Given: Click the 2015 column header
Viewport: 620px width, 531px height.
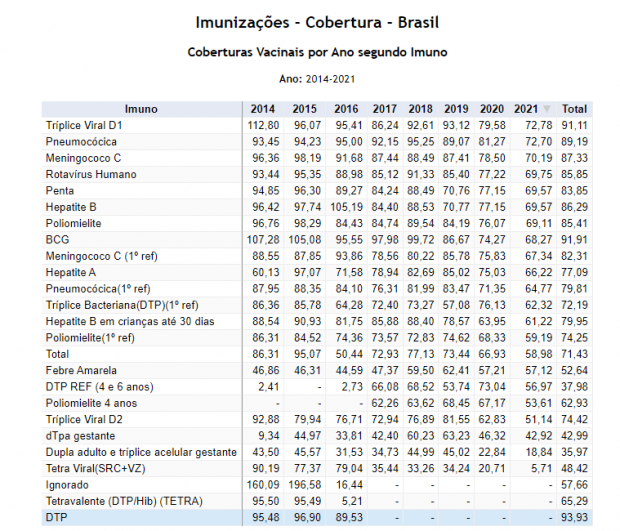Looking at the screenshot, I should [305, 109].
